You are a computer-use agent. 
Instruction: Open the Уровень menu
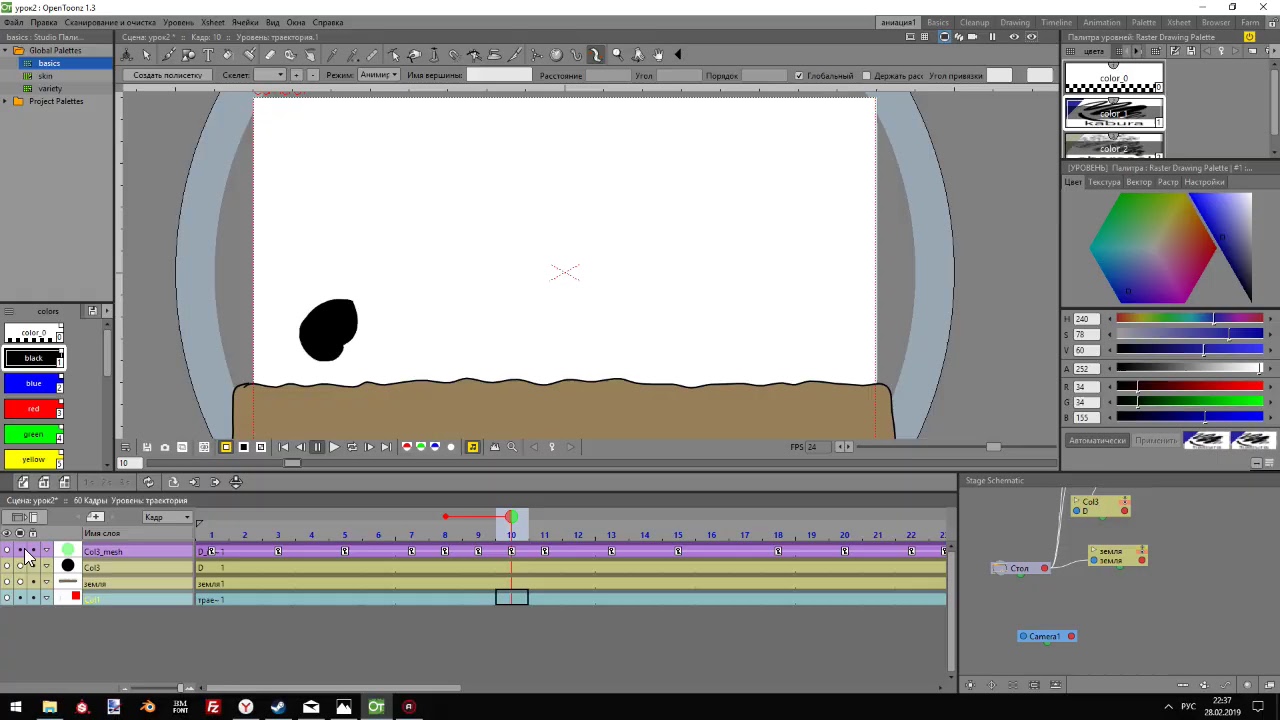coord(178,22)
